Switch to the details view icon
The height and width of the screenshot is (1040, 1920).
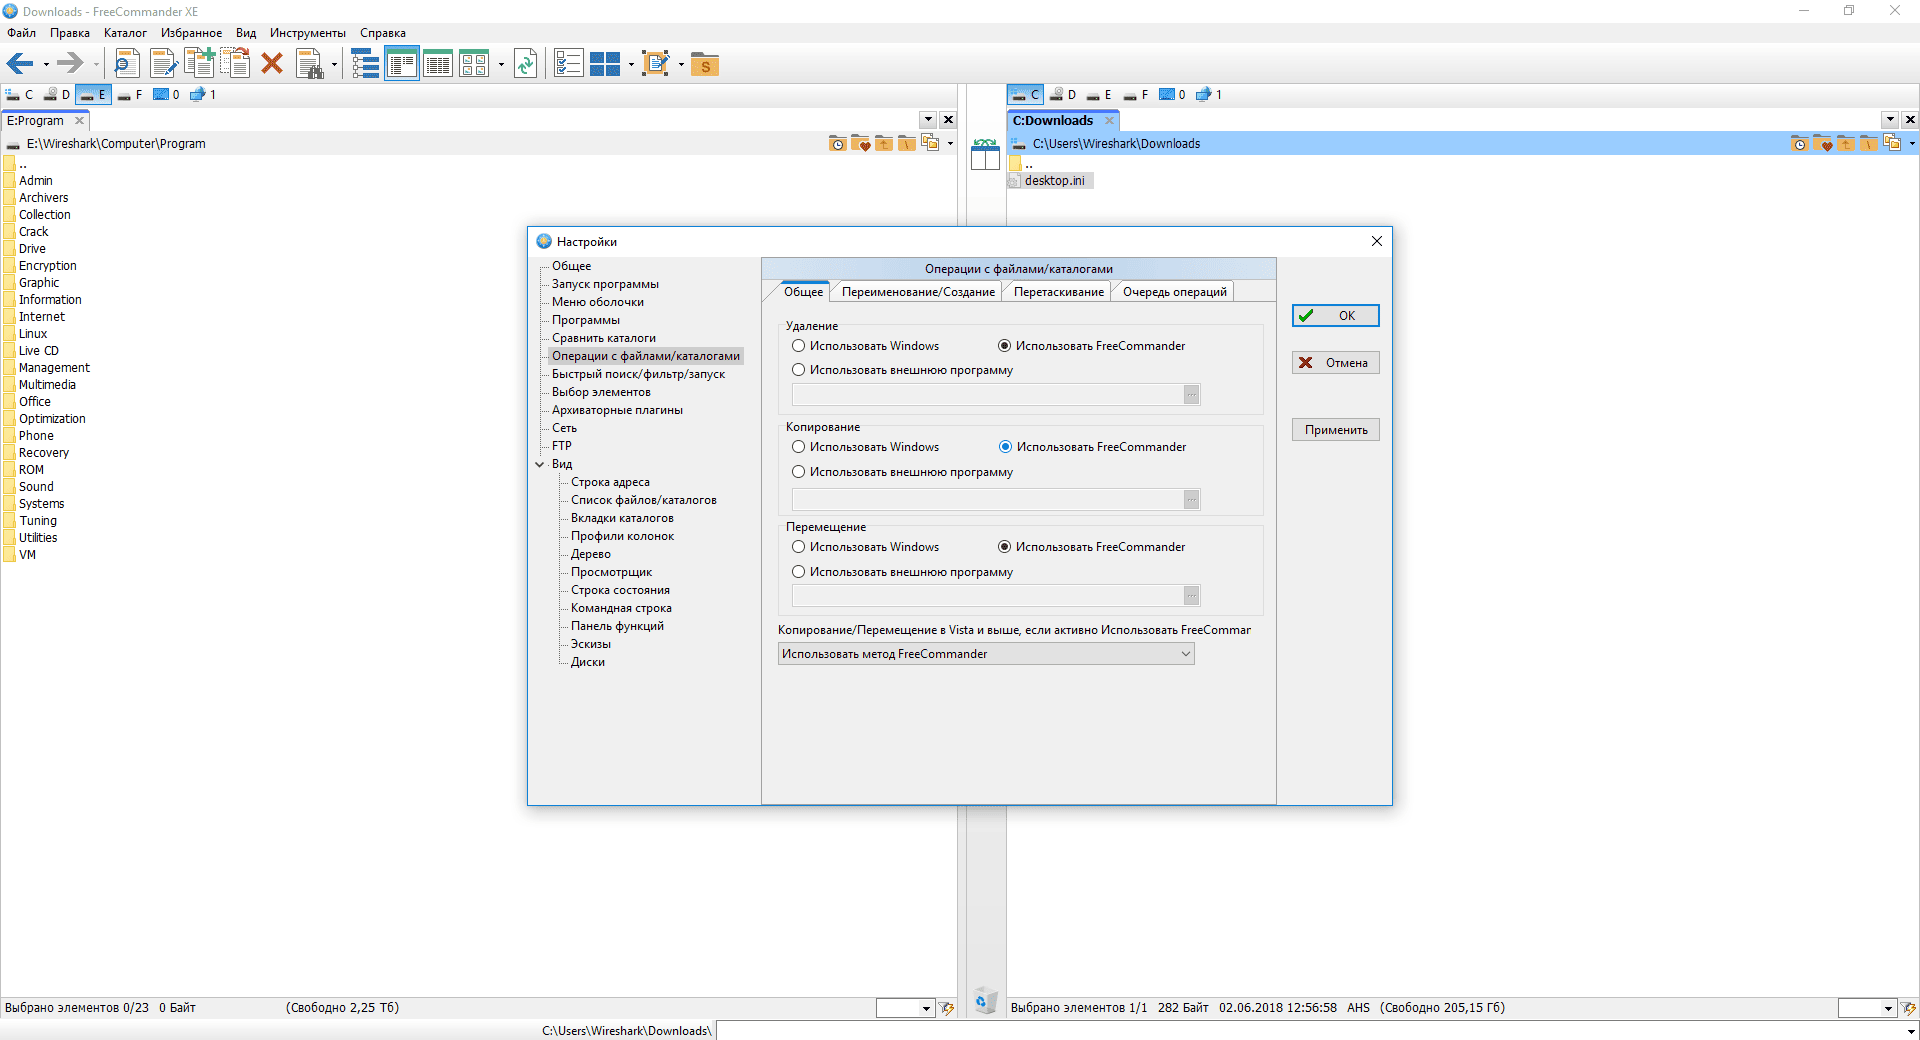pyautogui.click(x=402, y=64)
